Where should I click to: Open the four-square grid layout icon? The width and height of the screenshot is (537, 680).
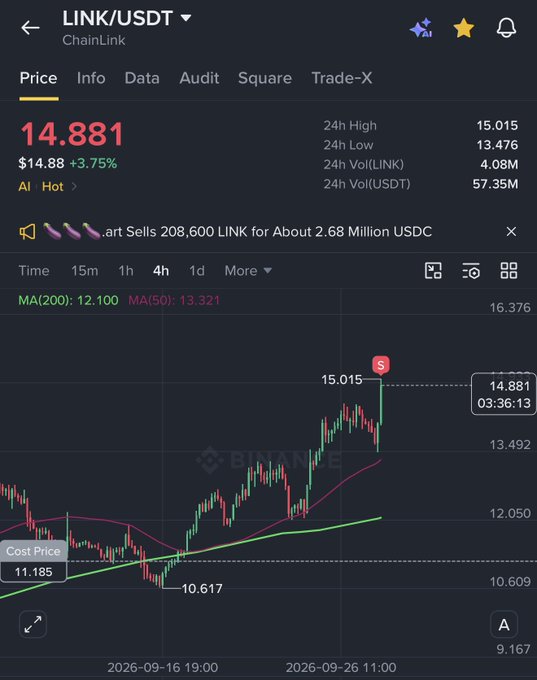[509, 271]
